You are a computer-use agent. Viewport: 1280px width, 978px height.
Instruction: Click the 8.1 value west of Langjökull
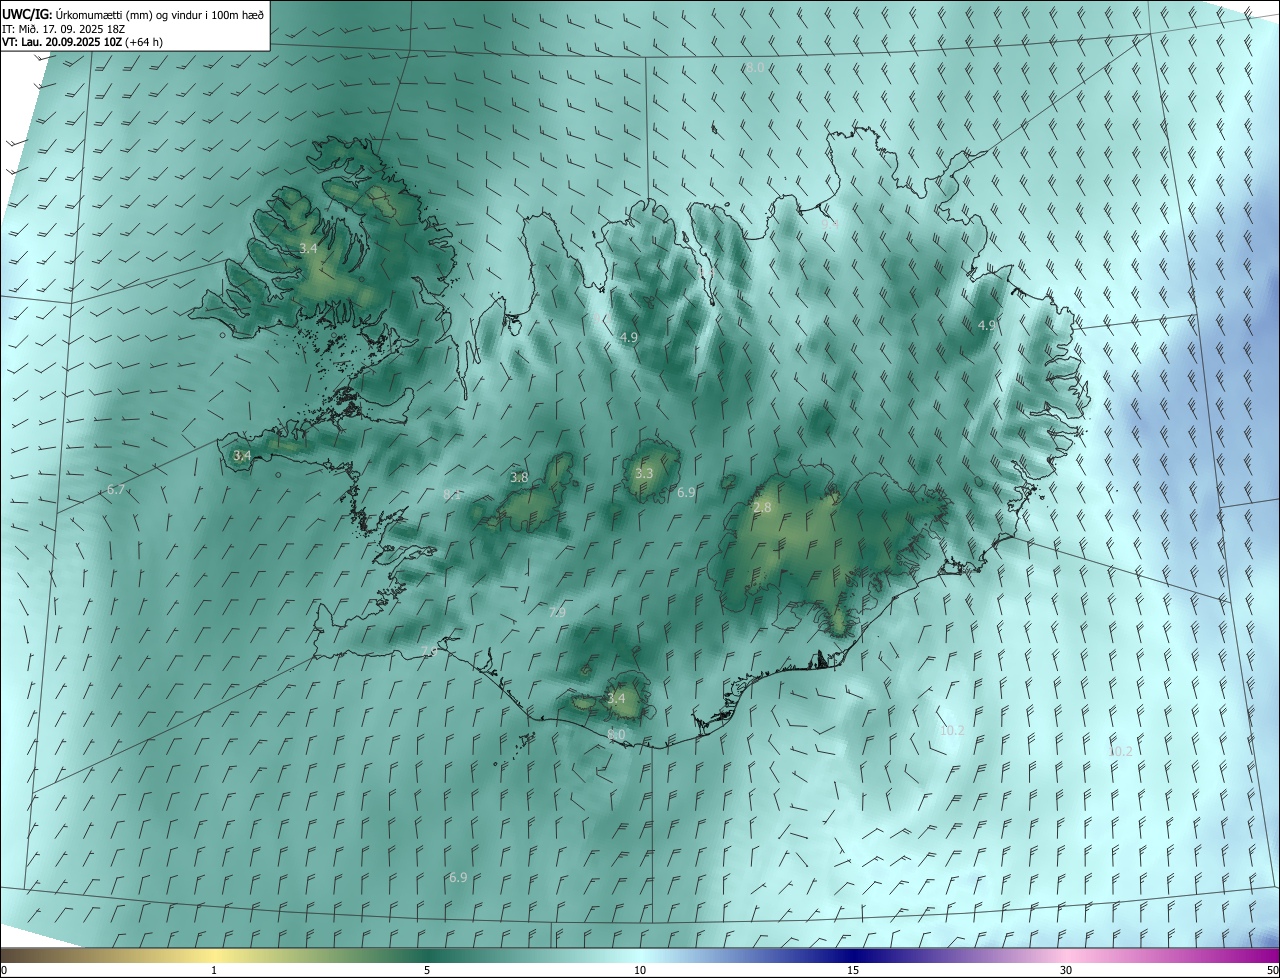(452, 494)
